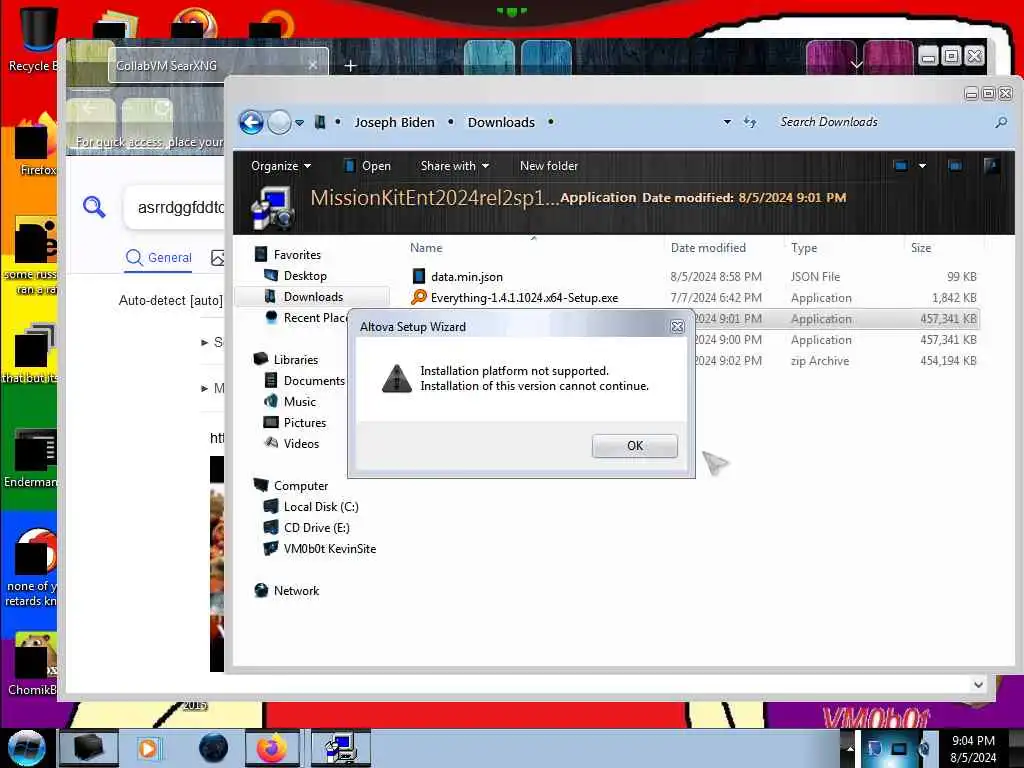Viewport: 1024px width, 768px height.
Task: Open VM0b0t KevinSite drive
Action: [330, 549]
